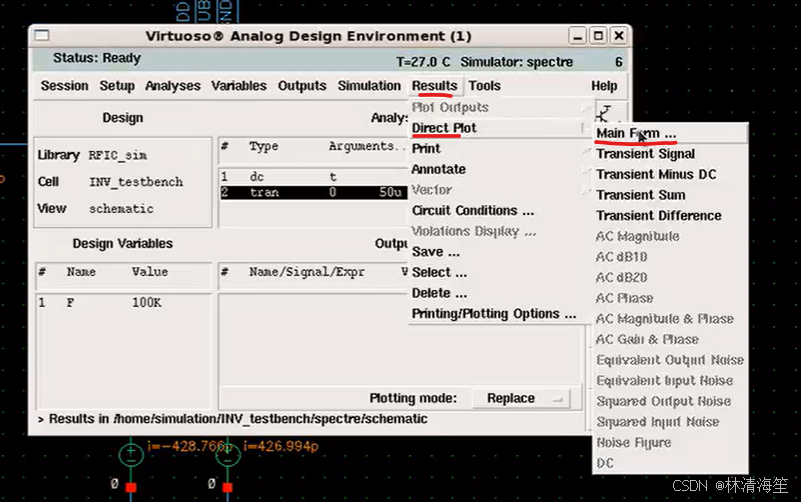The image size is (801, 502).
Task: Open the Outputs menu
Action: (302, 86)
